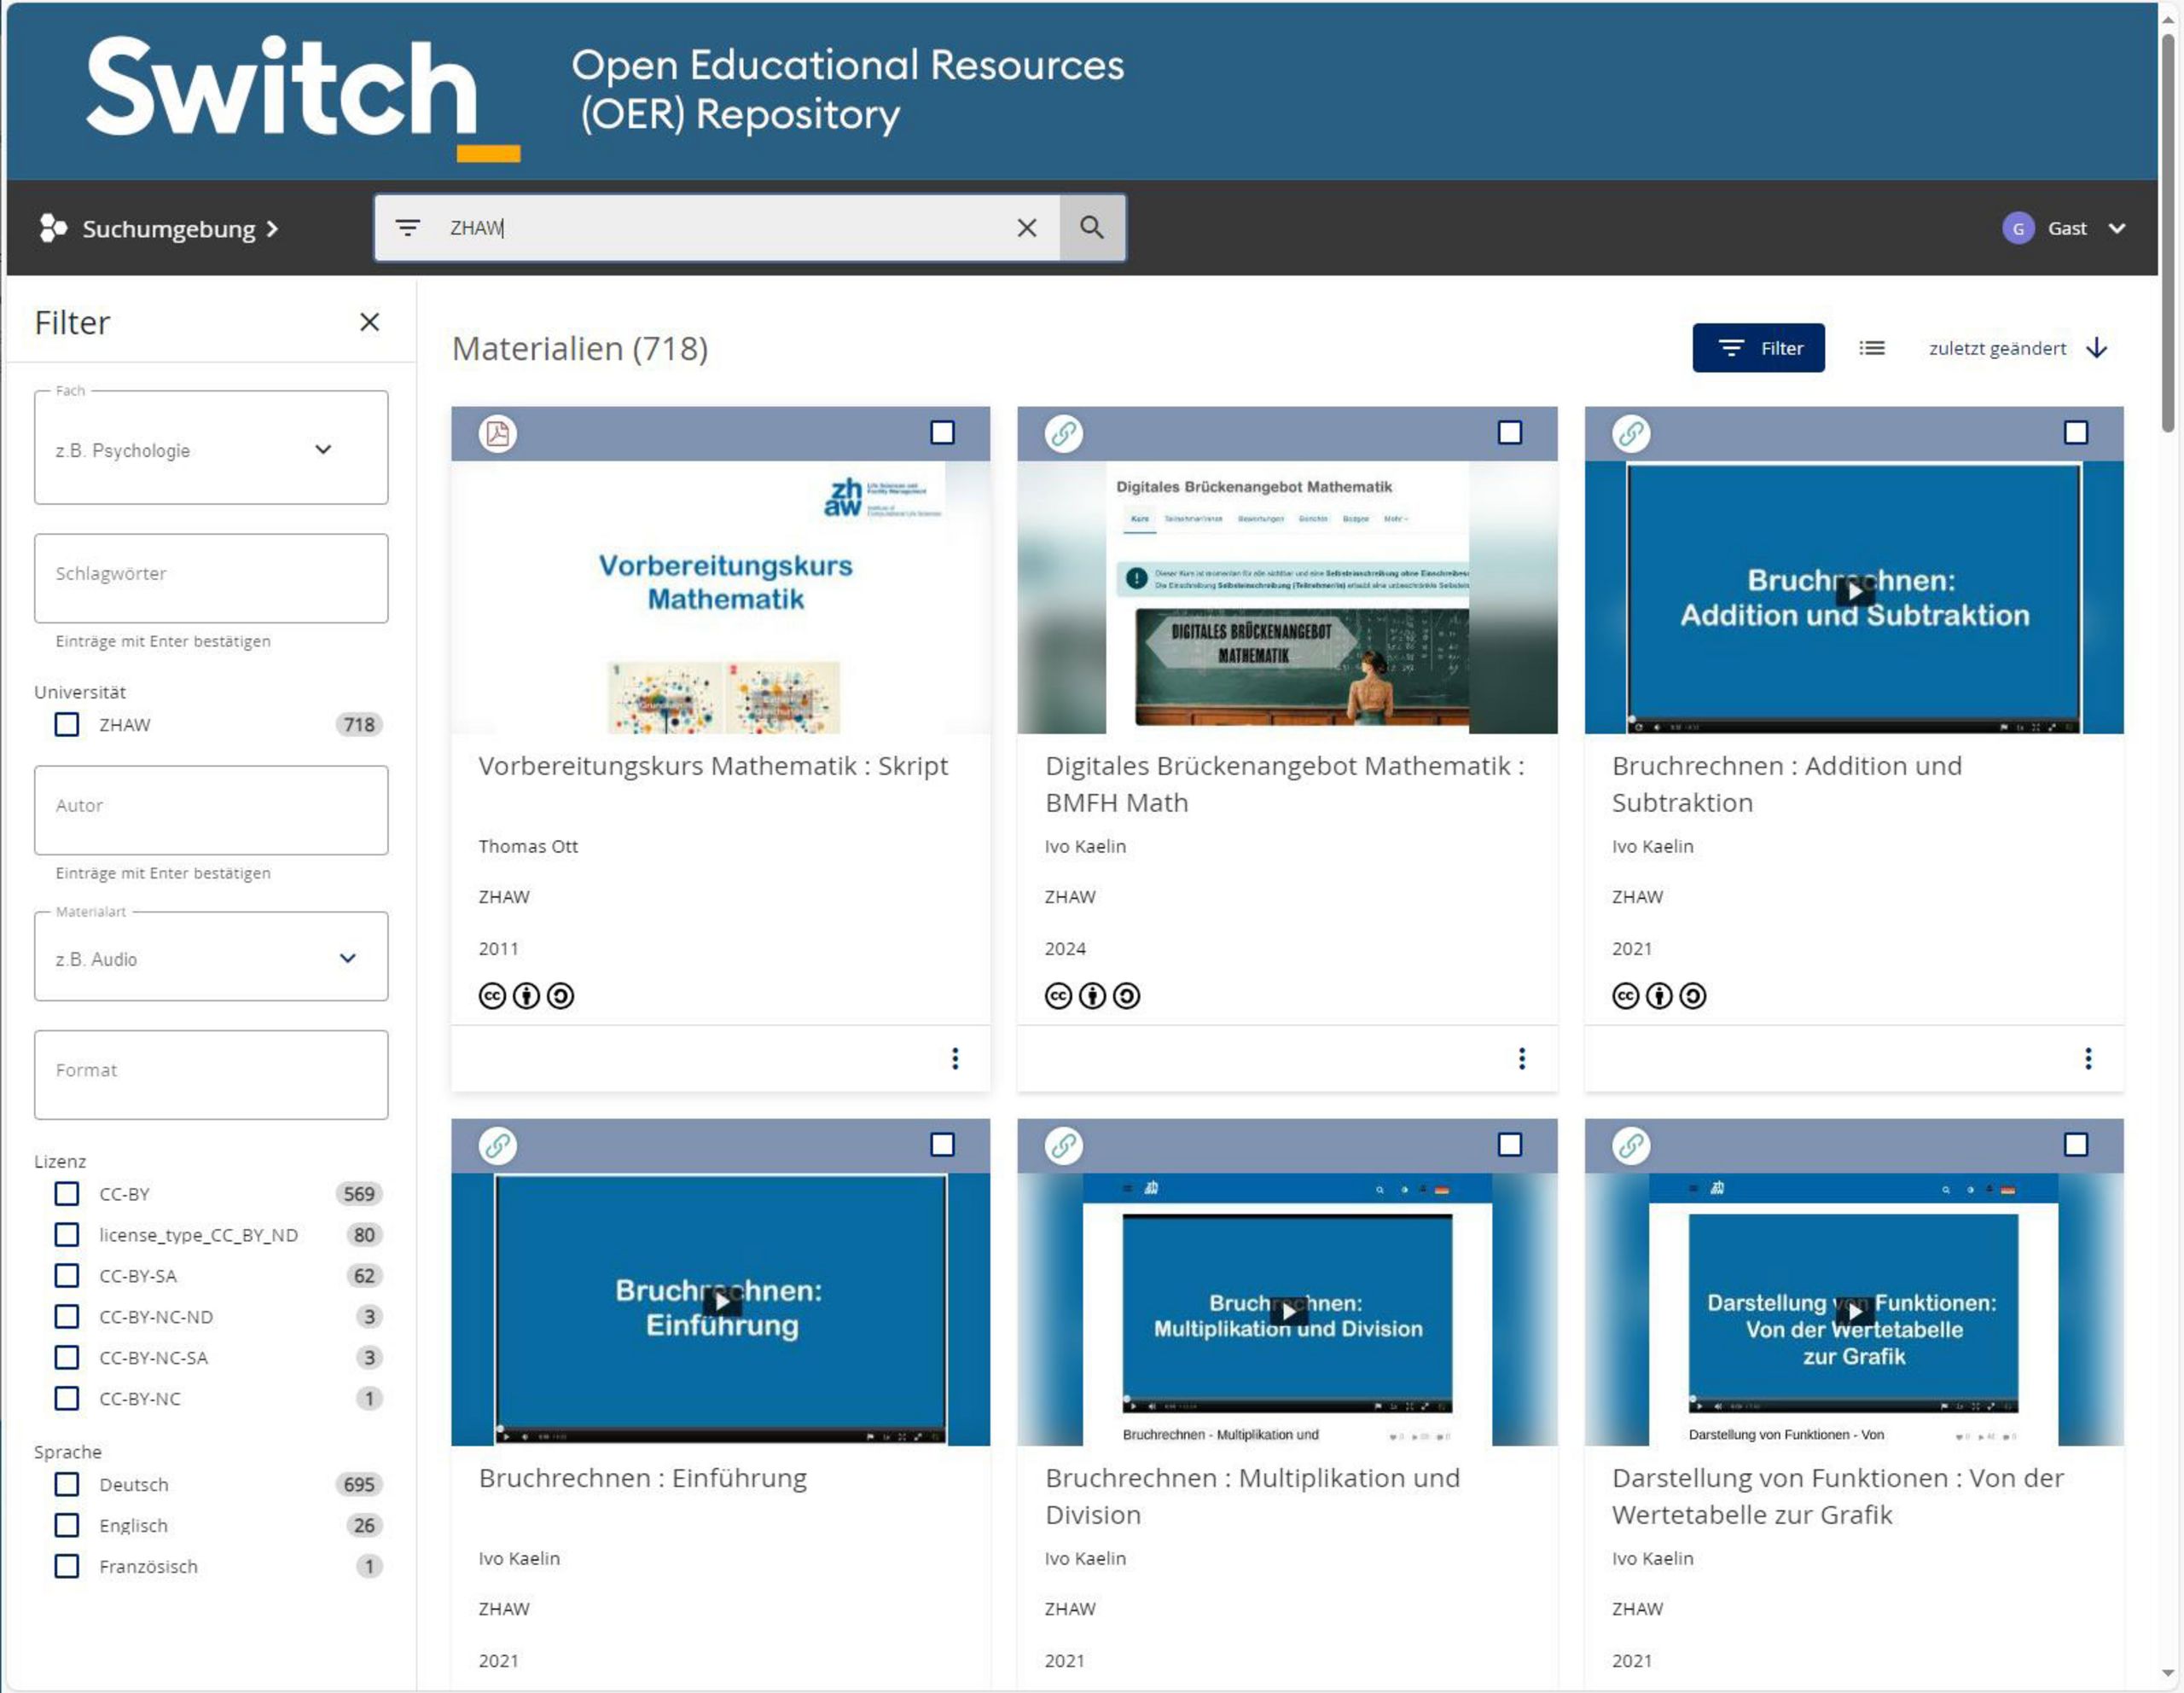Click link icon on Bruchrechnen Multiplikation card
The width and height of the screenshot is (2184, 1693).
coord(1064,1146)
